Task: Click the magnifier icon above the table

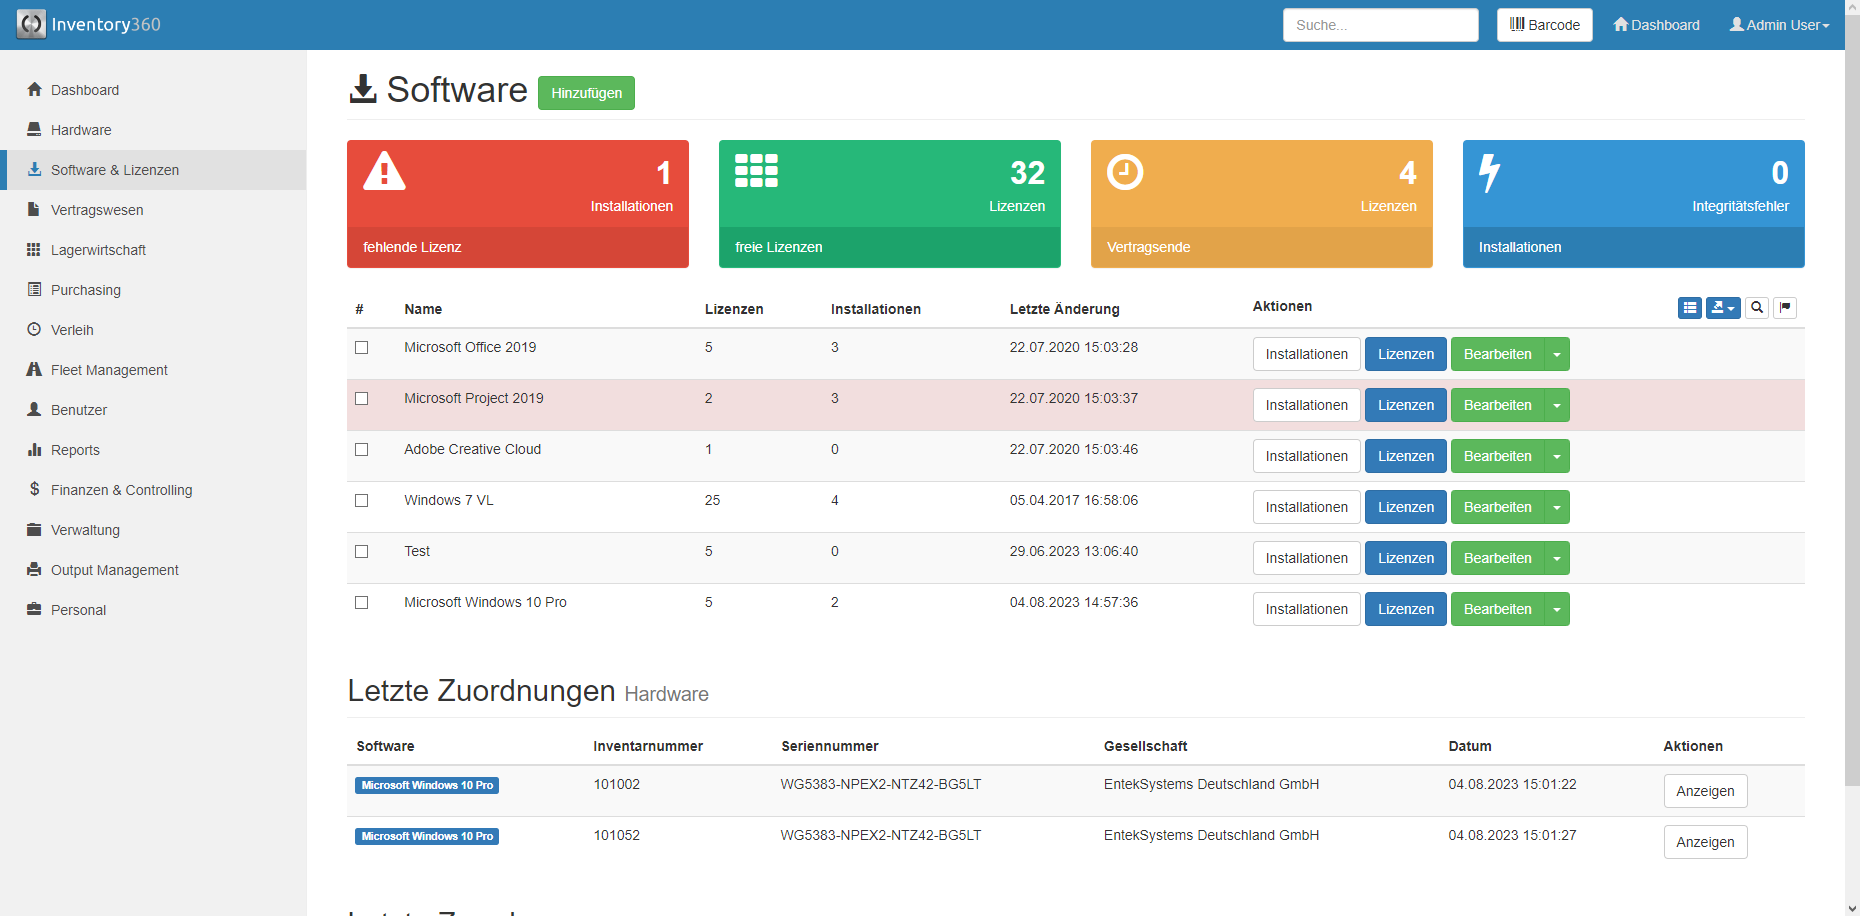Action: click(1757, 308)
